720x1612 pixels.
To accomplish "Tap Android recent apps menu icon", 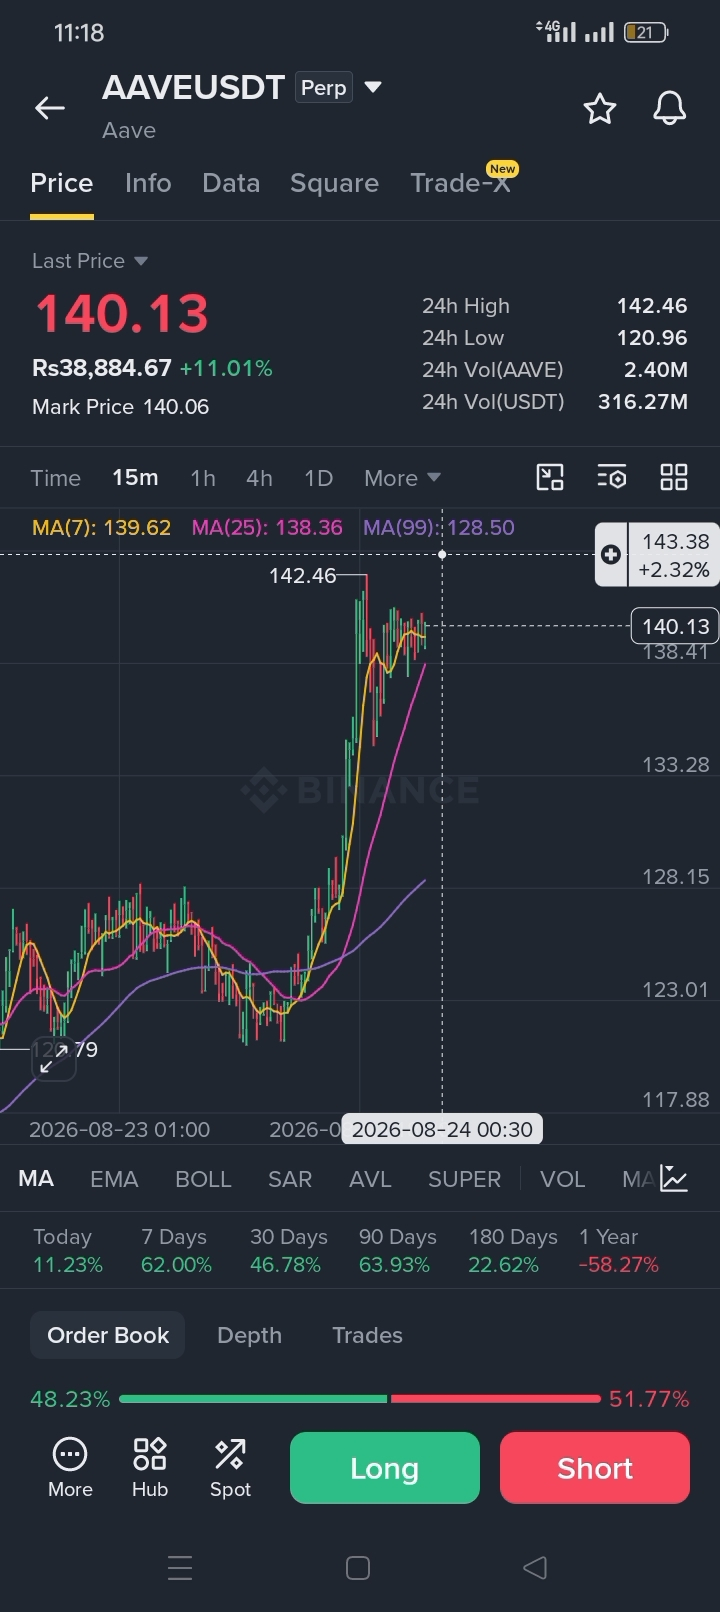I will [180, 1567].
